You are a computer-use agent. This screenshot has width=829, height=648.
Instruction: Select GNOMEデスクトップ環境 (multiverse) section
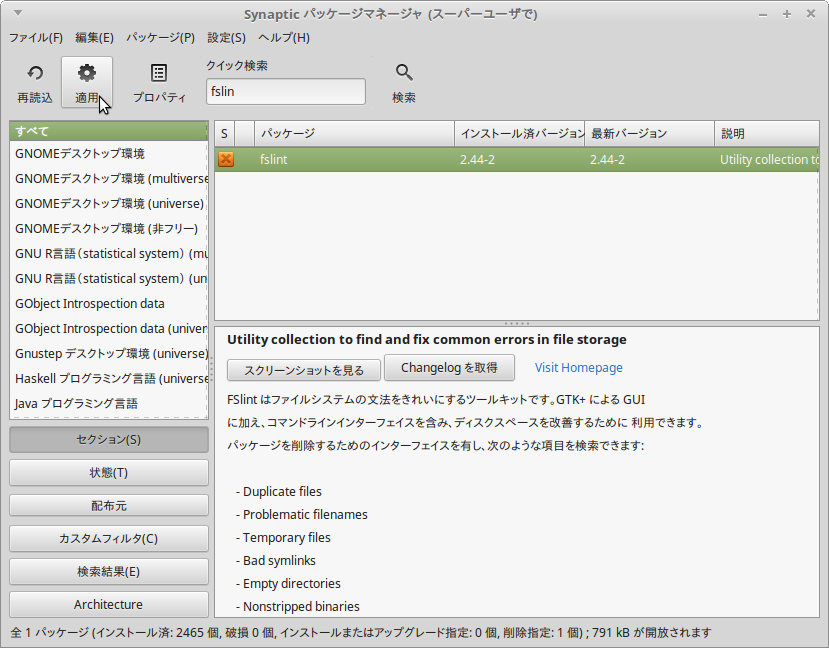pos(108,179)
